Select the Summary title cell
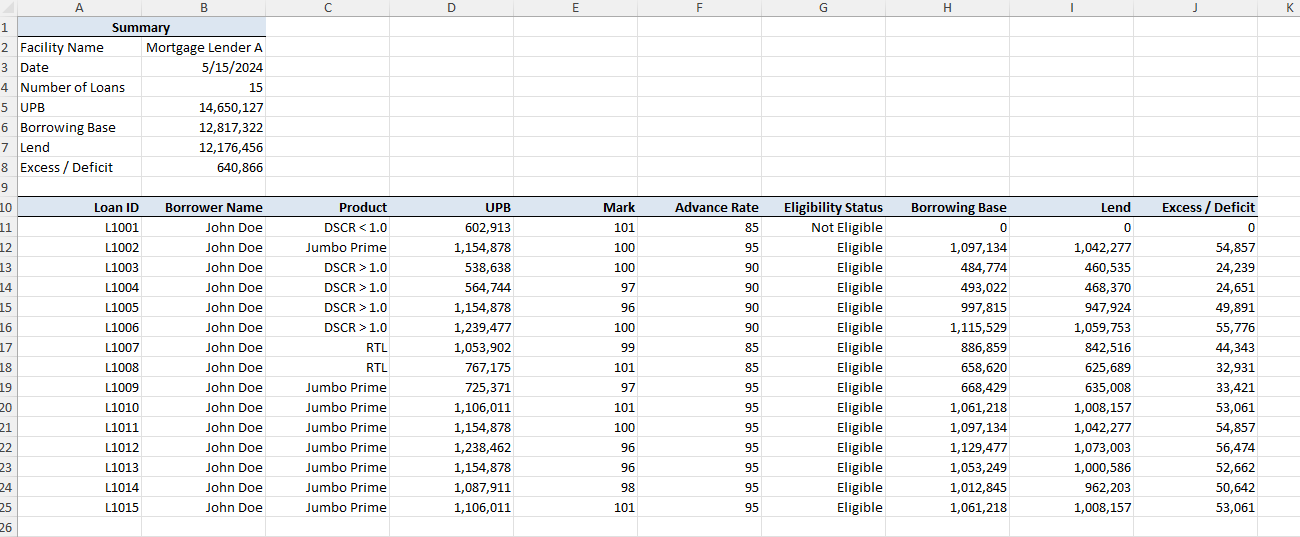Screen dimensions: 1300x537 pos(141,28)
